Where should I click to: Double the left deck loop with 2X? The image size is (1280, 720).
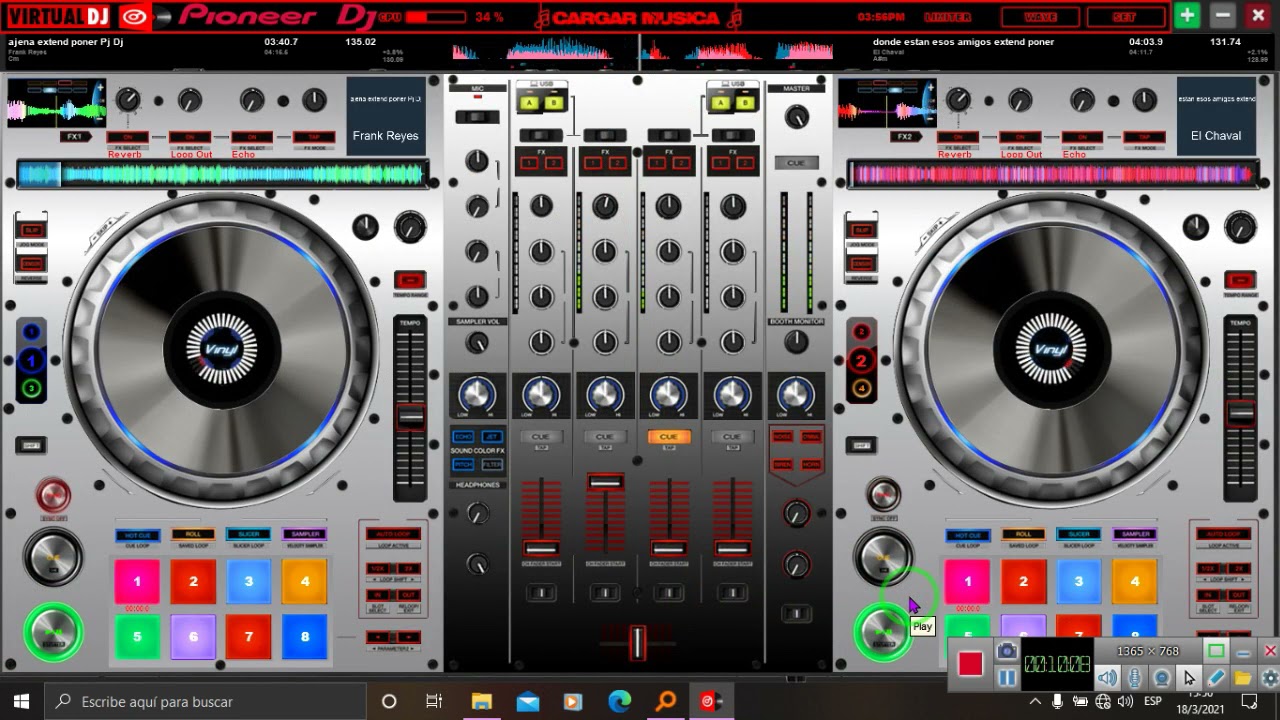409,568
